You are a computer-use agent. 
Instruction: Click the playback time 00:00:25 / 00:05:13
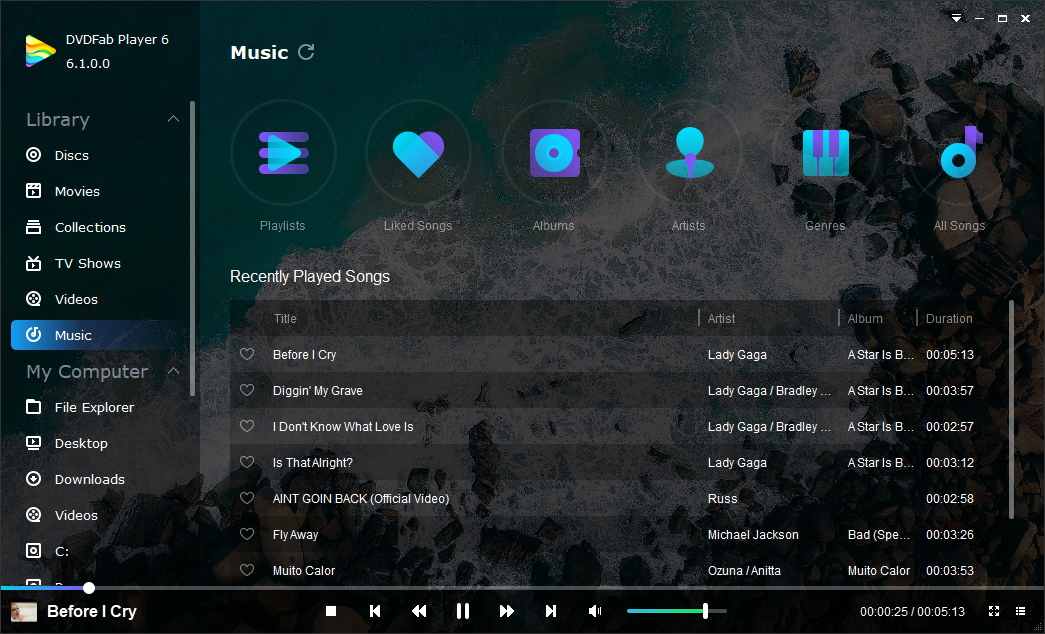pos(912,611)
